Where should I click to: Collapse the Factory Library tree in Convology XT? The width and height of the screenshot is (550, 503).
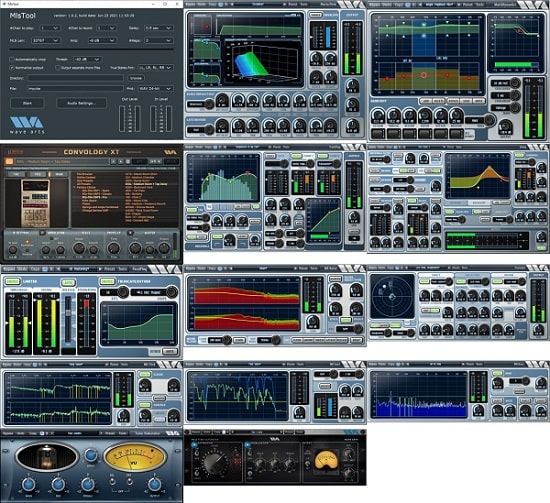click(x=74, y=187)
